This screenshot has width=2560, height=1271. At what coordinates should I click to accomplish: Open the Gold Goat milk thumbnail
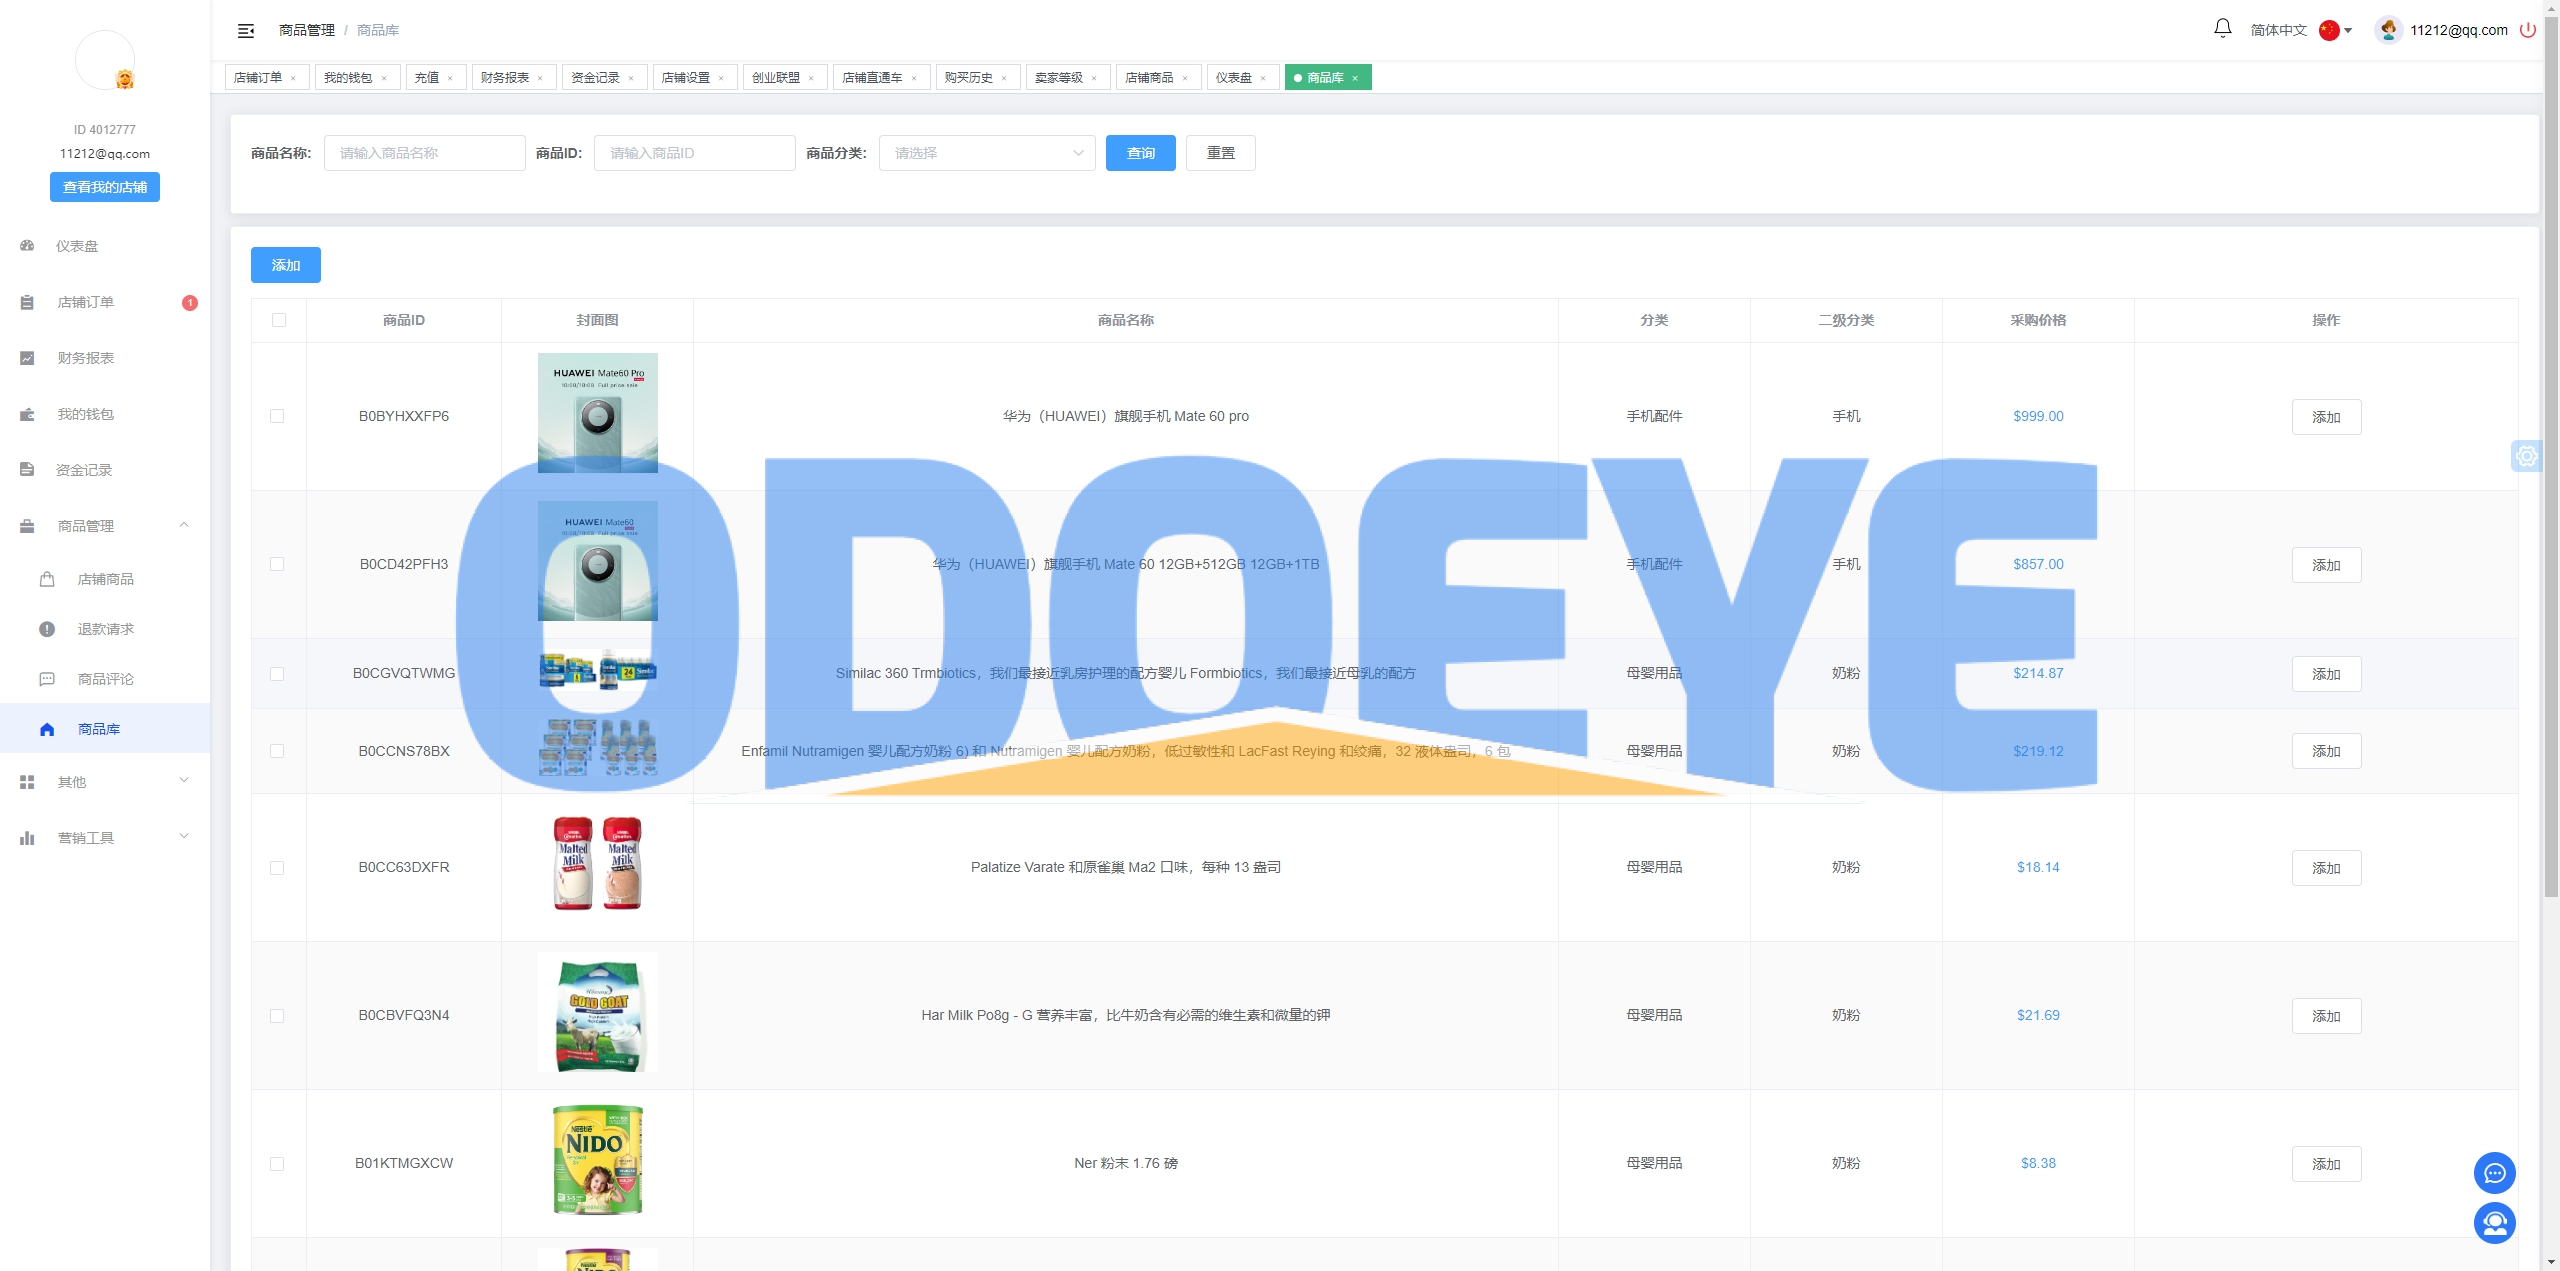598,1012
